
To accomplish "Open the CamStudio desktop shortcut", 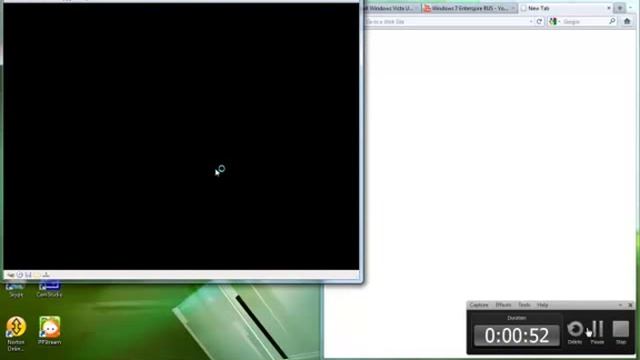I will click(49, 289).
